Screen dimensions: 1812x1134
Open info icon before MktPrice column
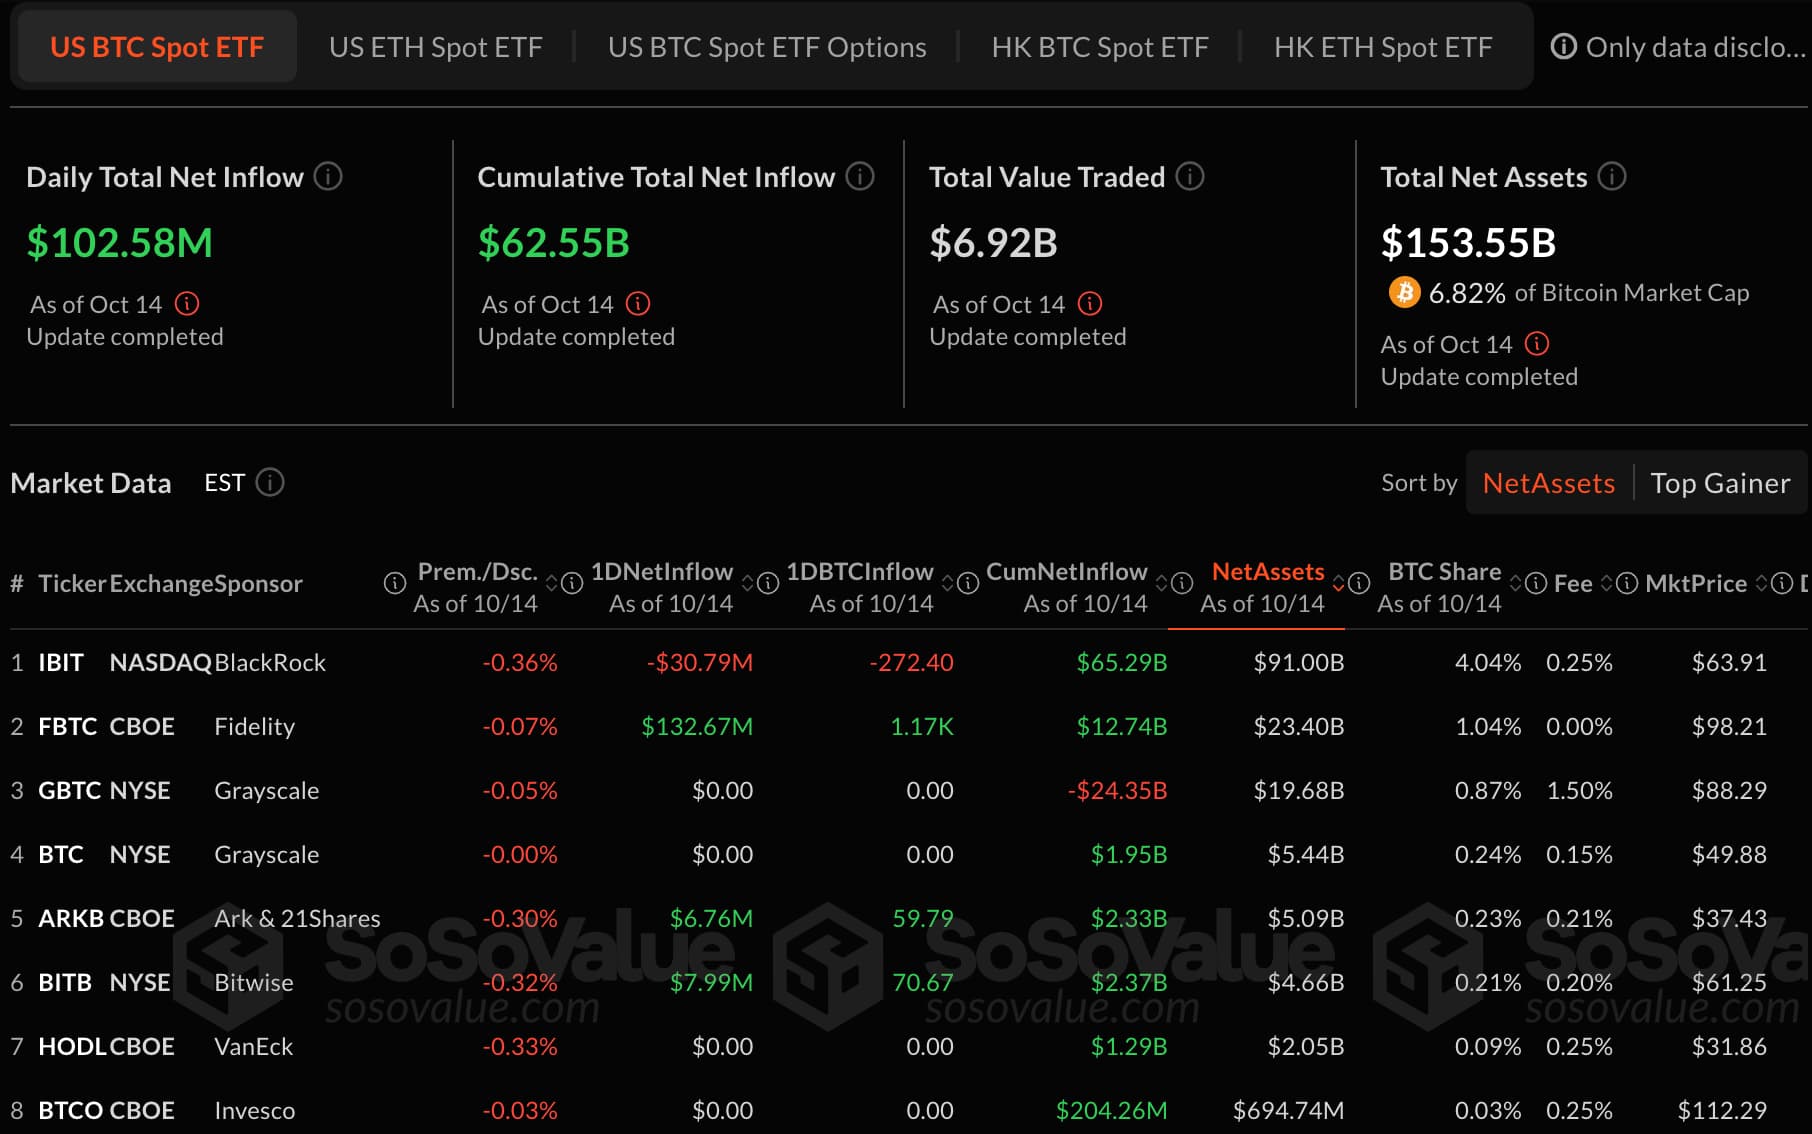click(1627, 583)
